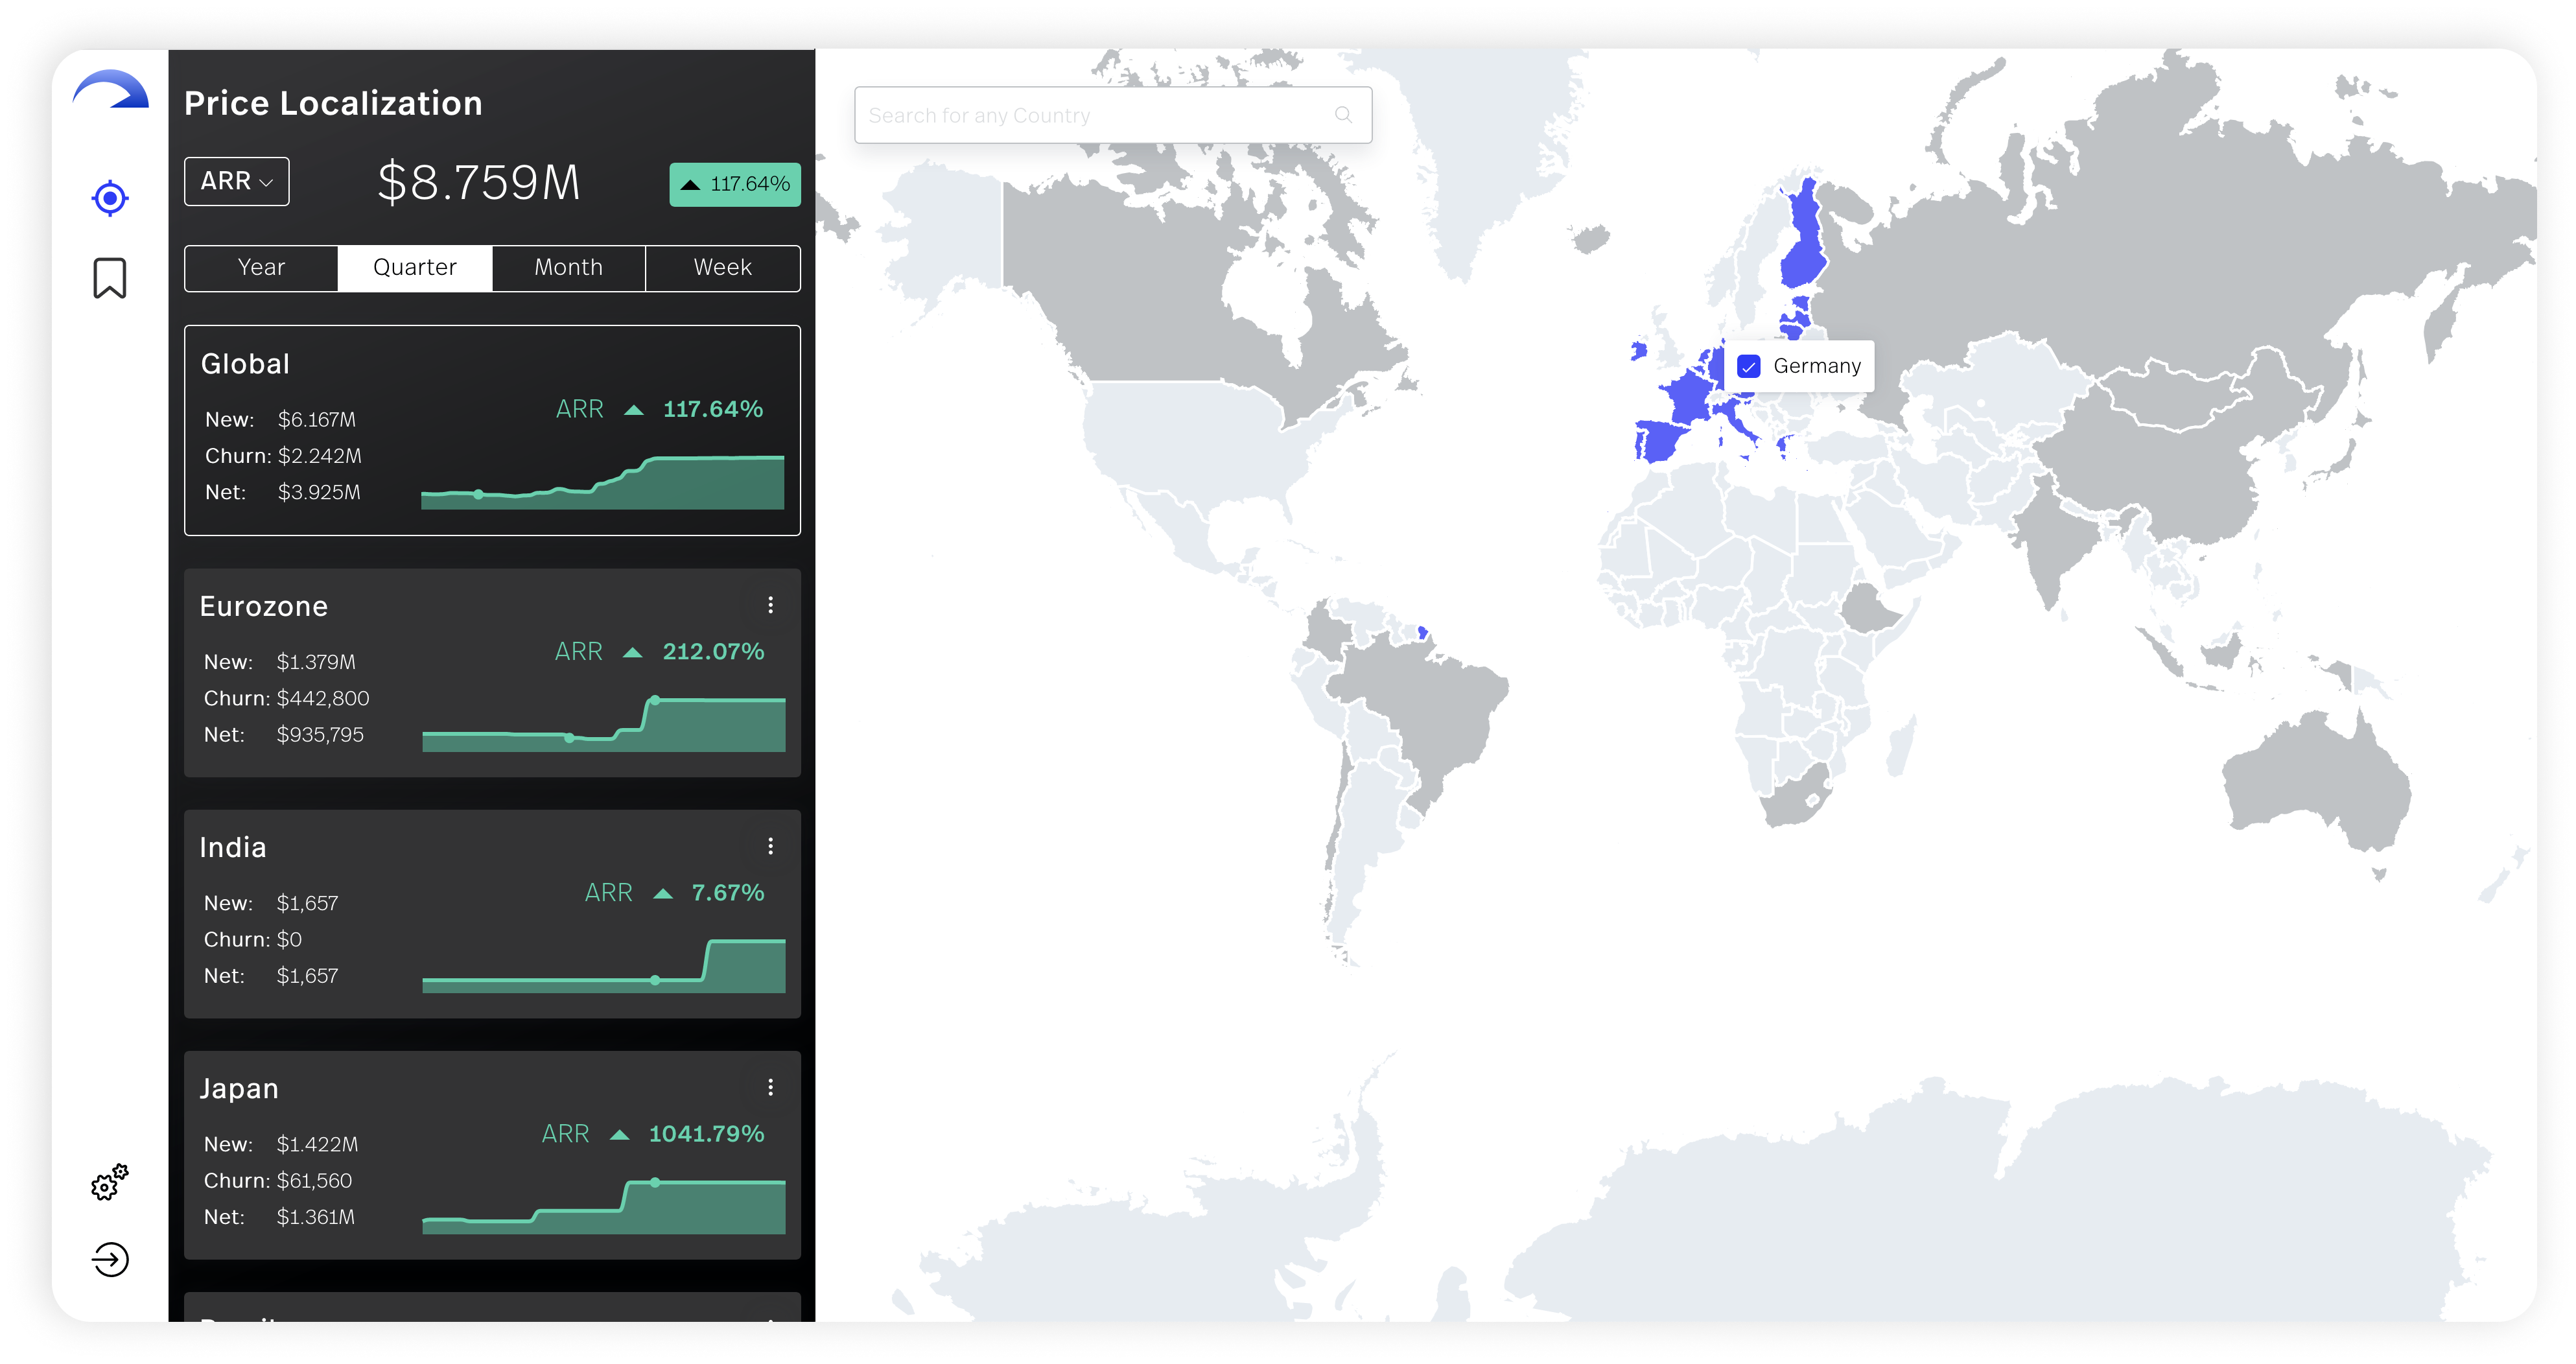The height and width of the screenshot is (1364, 2576).
Task: Click the blue arc logo
Action: pos(111,90)
